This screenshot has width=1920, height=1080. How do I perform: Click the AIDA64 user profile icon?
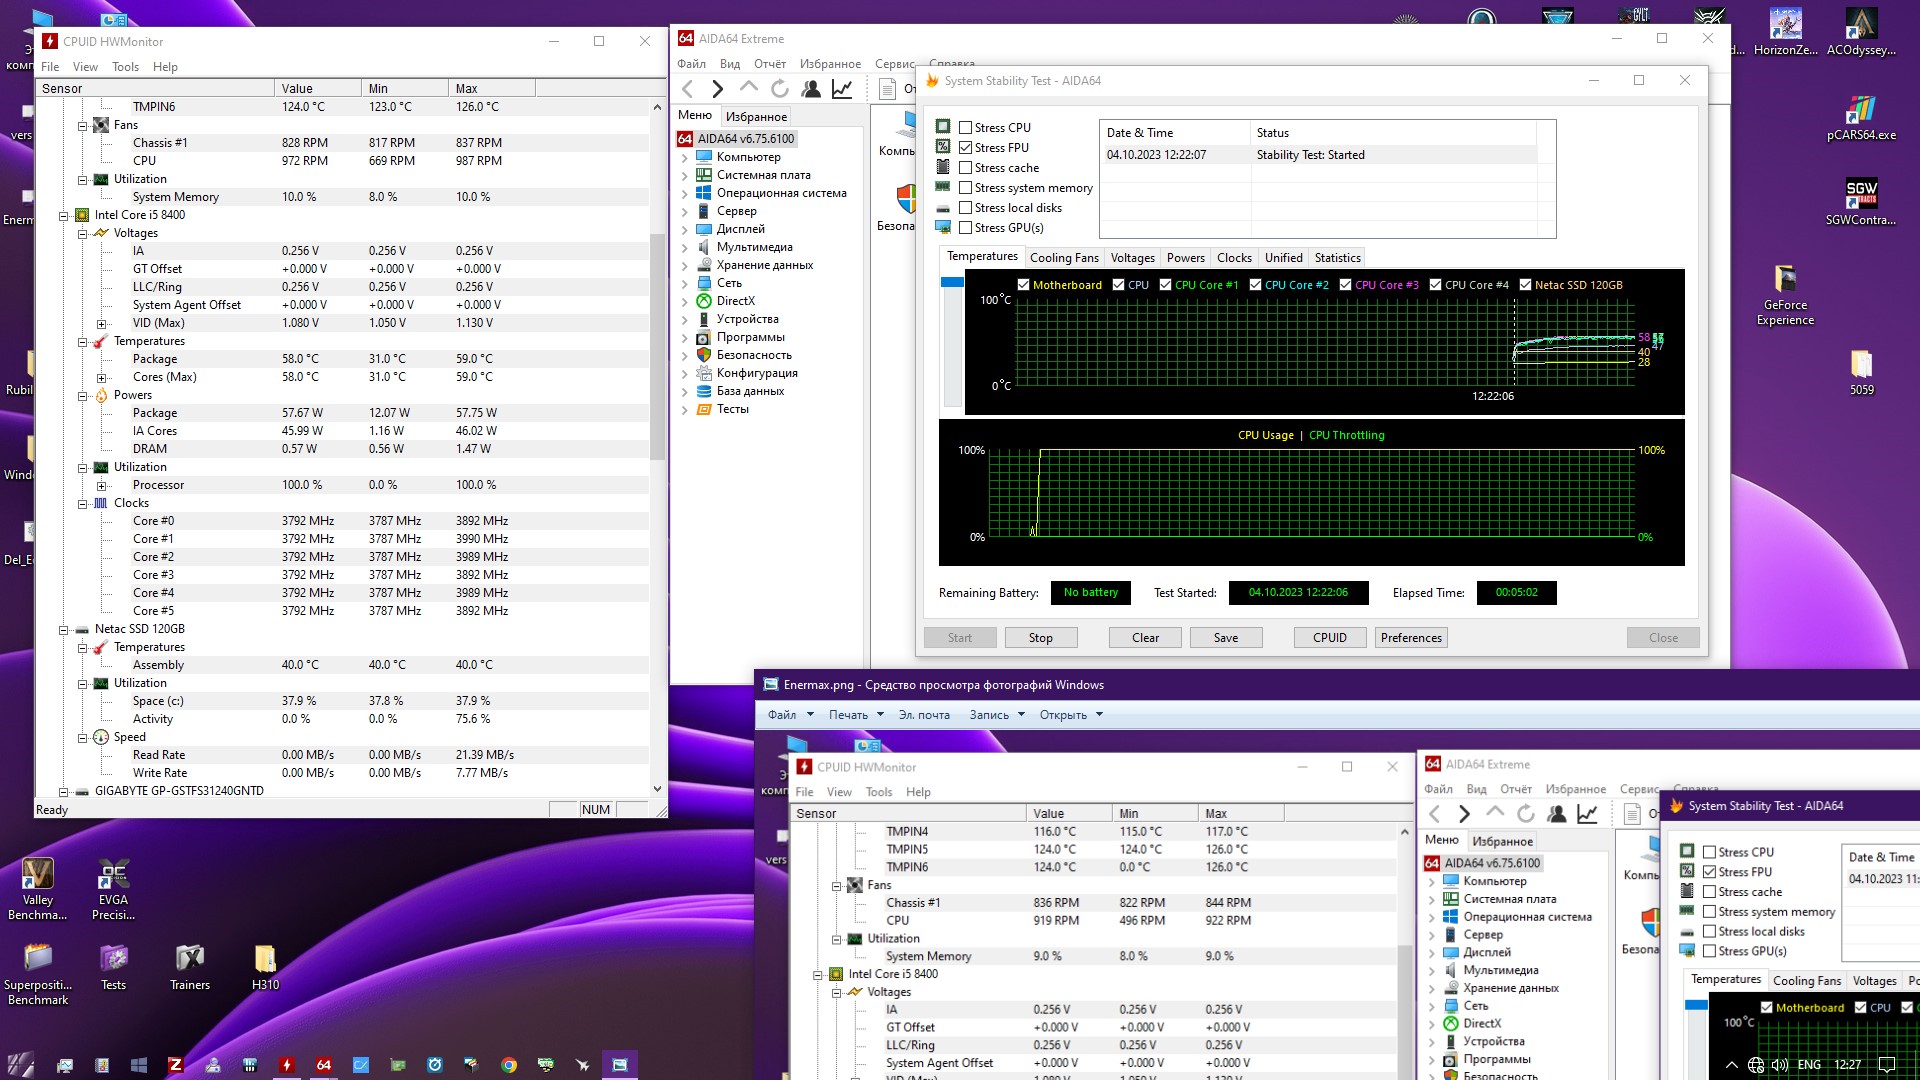(811, 89)
